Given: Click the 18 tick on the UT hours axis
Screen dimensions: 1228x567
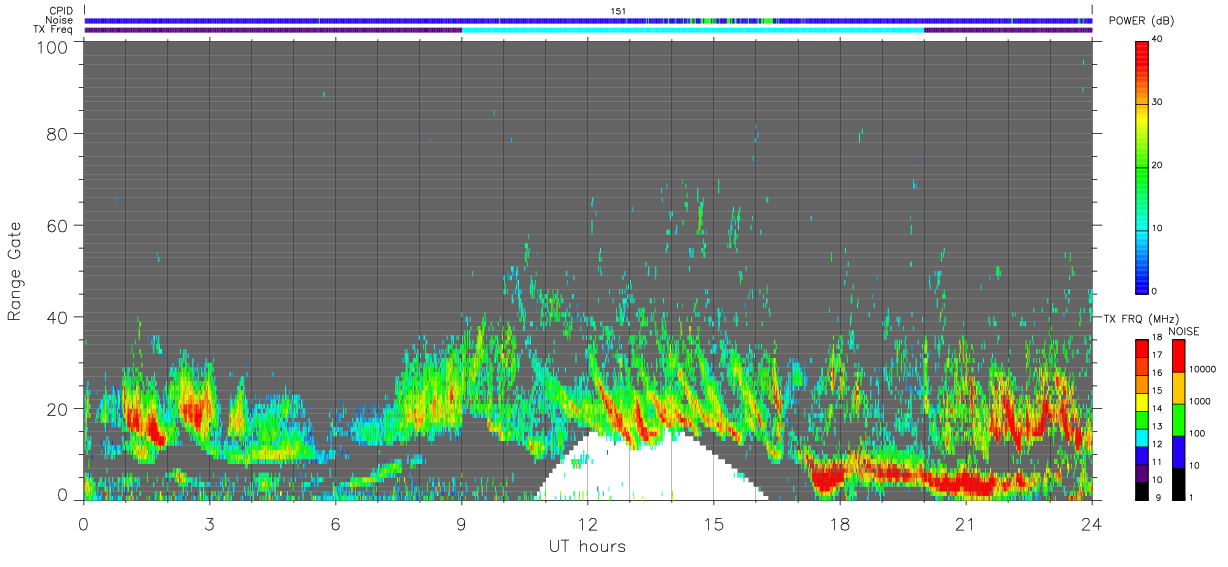Looking at the screenshot, I should coord(839,523).
